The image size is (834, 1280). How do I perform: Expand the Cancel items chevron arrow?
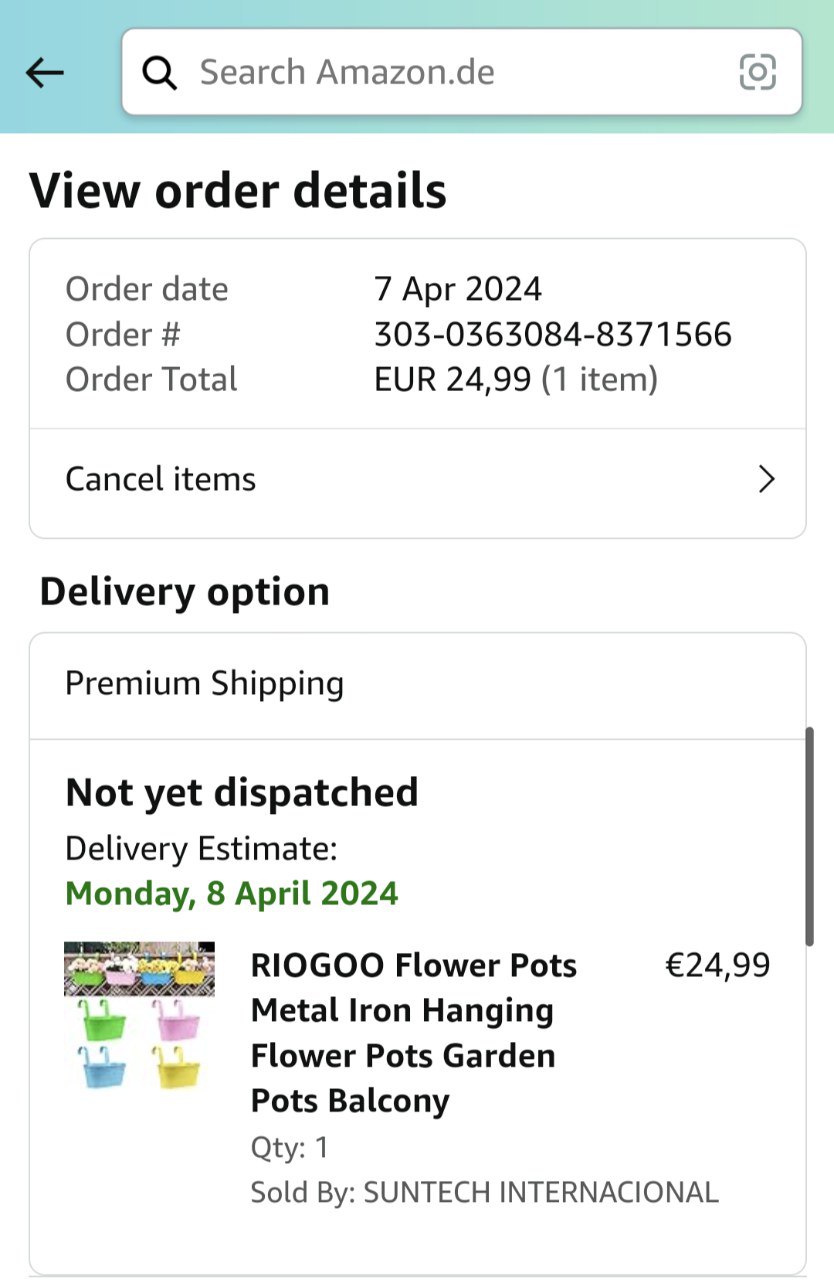(766, 480)
